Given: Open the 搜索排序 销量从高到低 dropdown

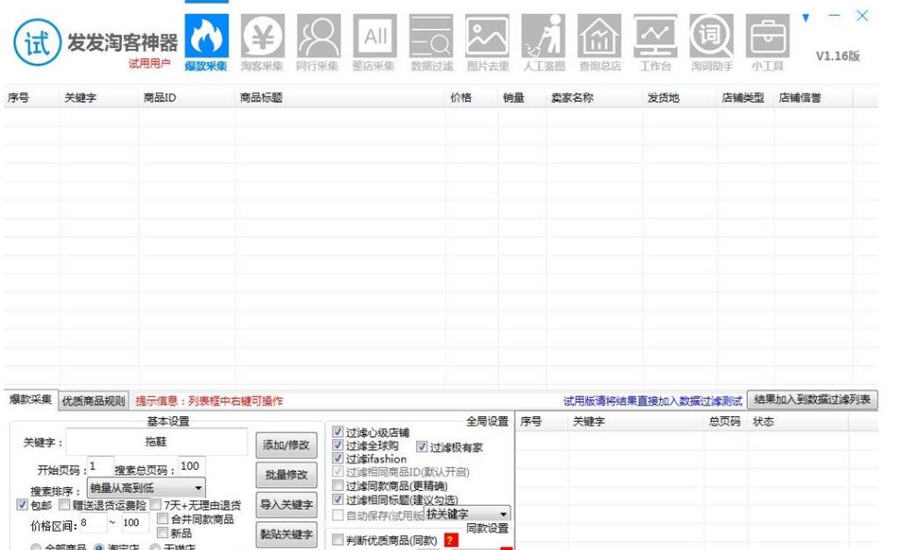Looking at the screenshot, I should pos(146,488).
